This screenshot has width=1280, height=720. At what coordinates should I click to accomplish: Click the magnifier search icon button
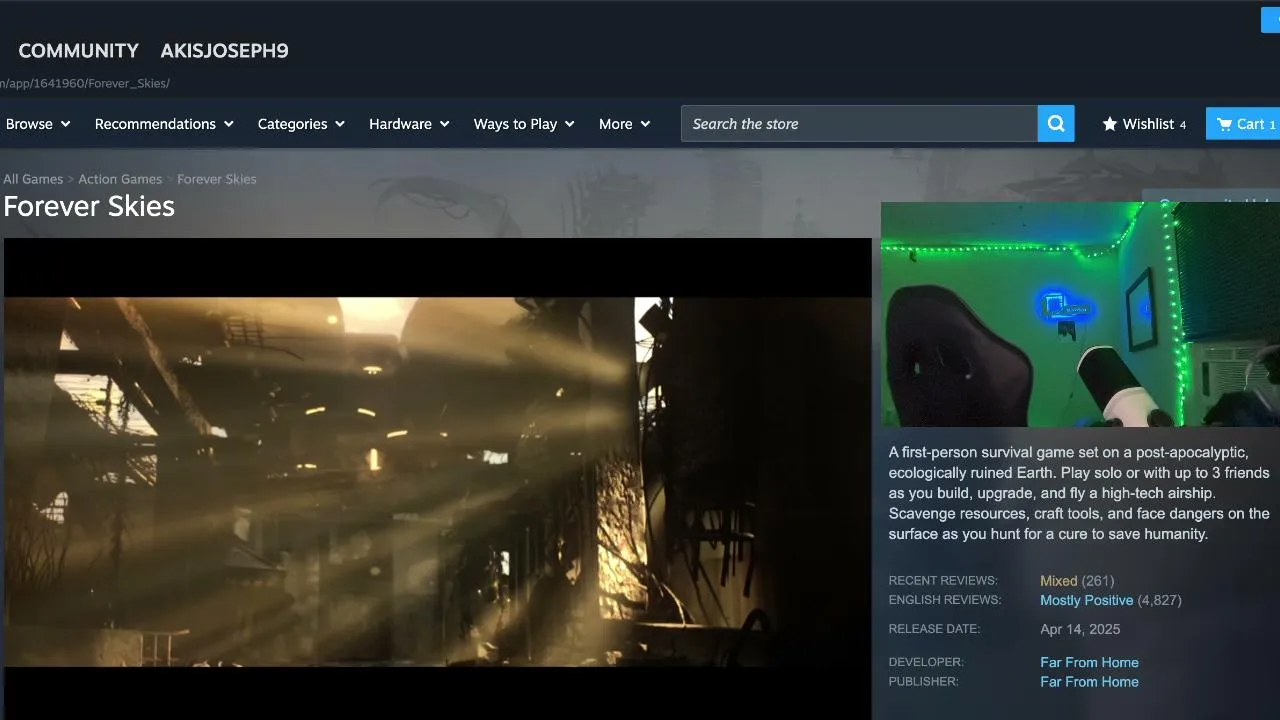coord(1056,124)
